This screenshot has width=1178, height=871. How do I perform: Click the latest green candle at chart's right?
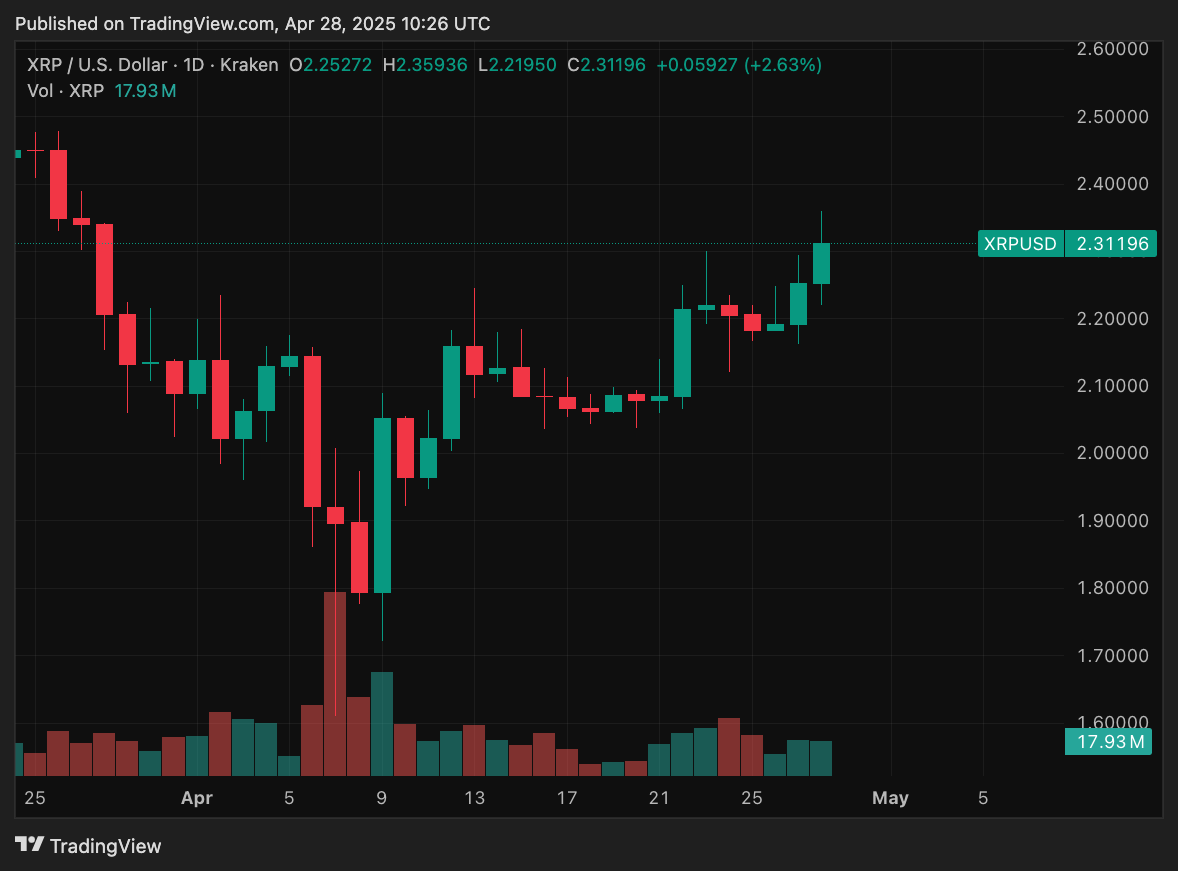[x=821, y=263]
